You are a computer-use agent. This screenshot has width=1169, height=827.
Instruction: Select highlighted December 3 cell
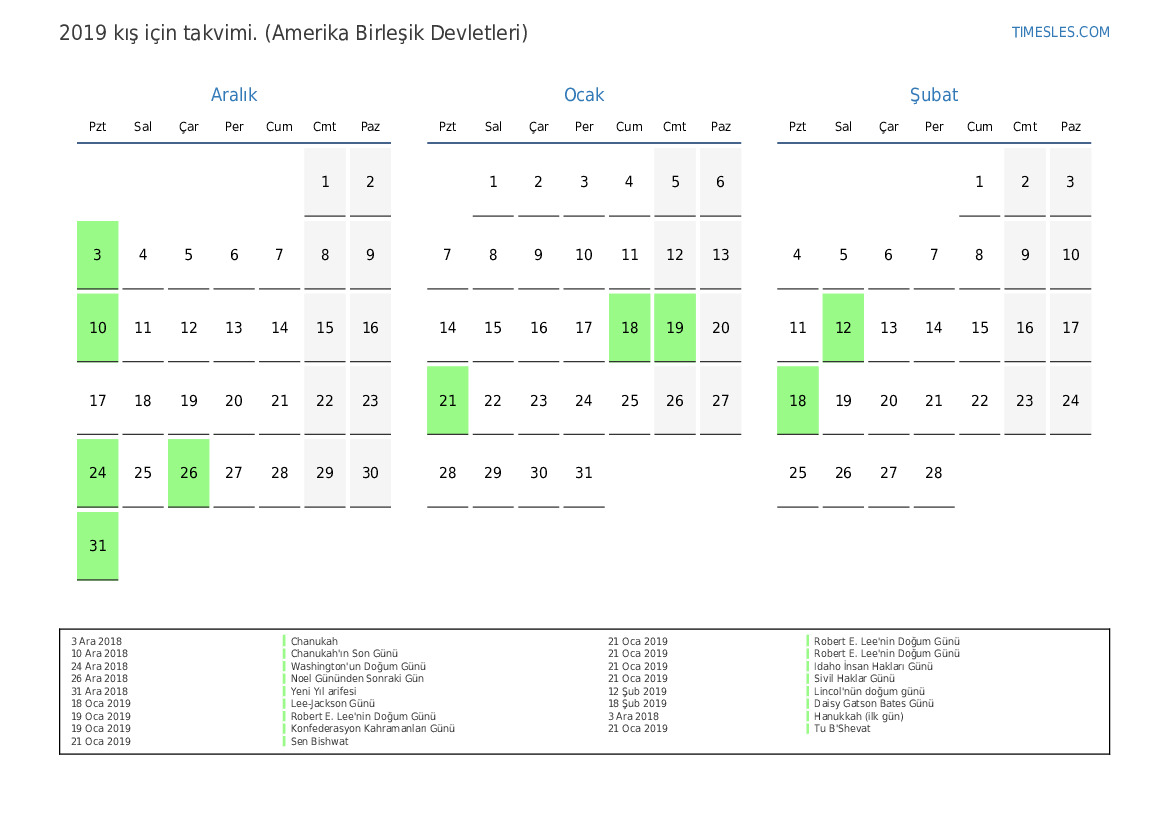pos(97,255)
